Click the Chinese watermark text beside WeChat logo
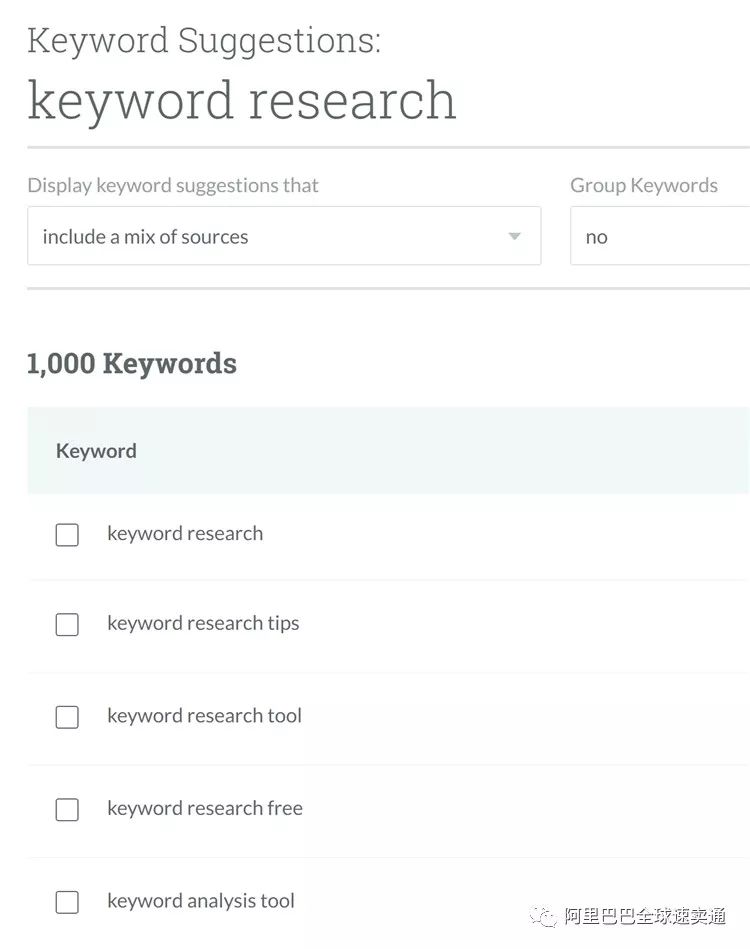750x949 pixels. [644, 915]
